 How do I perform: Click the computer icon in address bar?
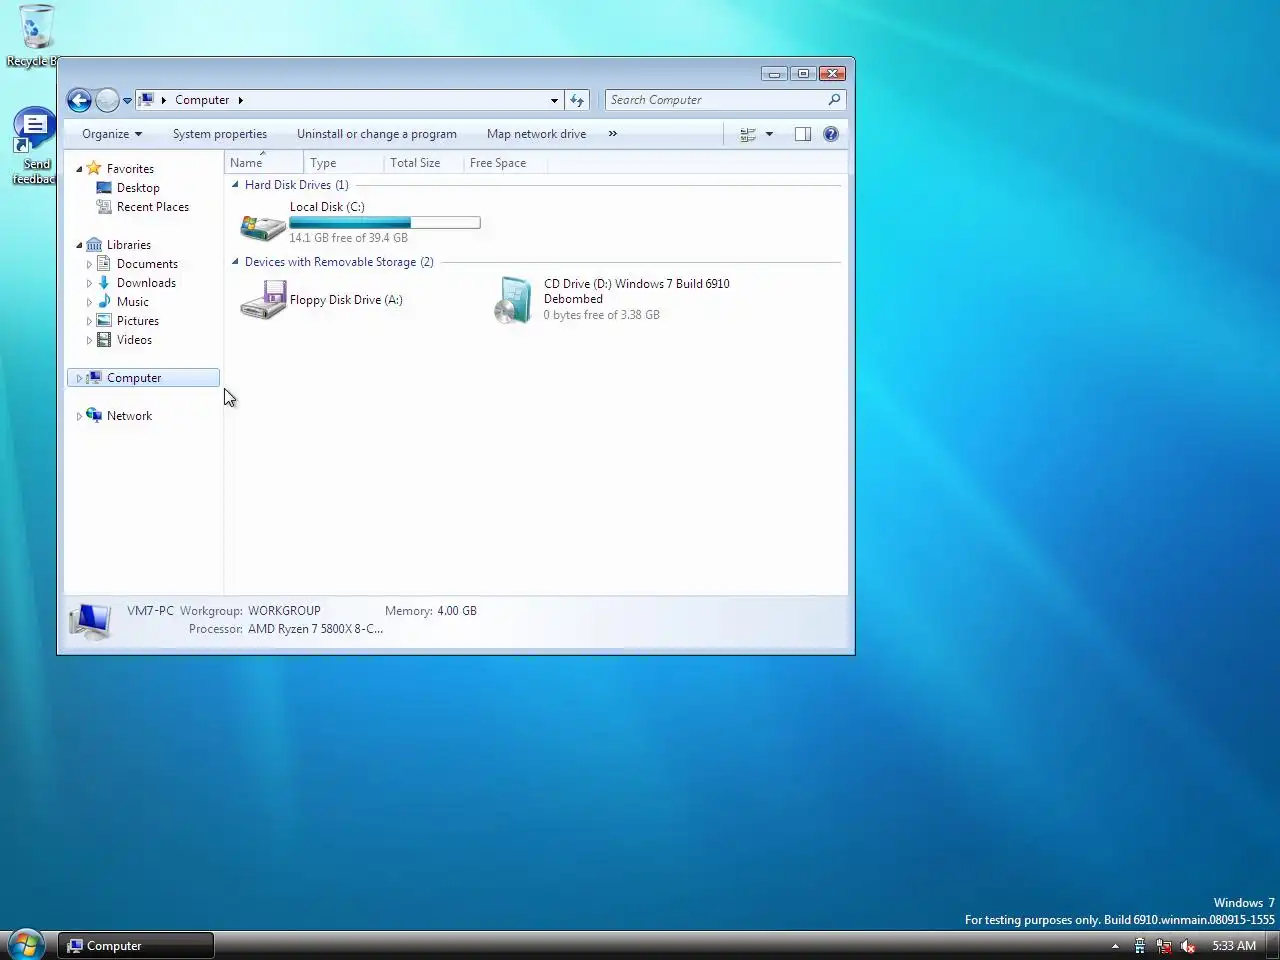(146, 100)
